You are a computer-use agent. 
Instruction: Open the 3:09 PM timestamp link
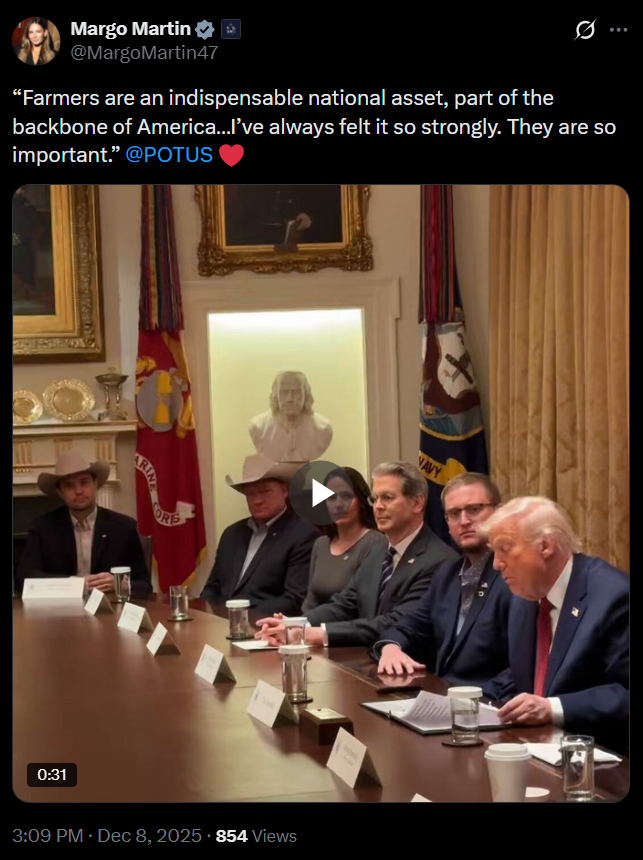(48, 836)
